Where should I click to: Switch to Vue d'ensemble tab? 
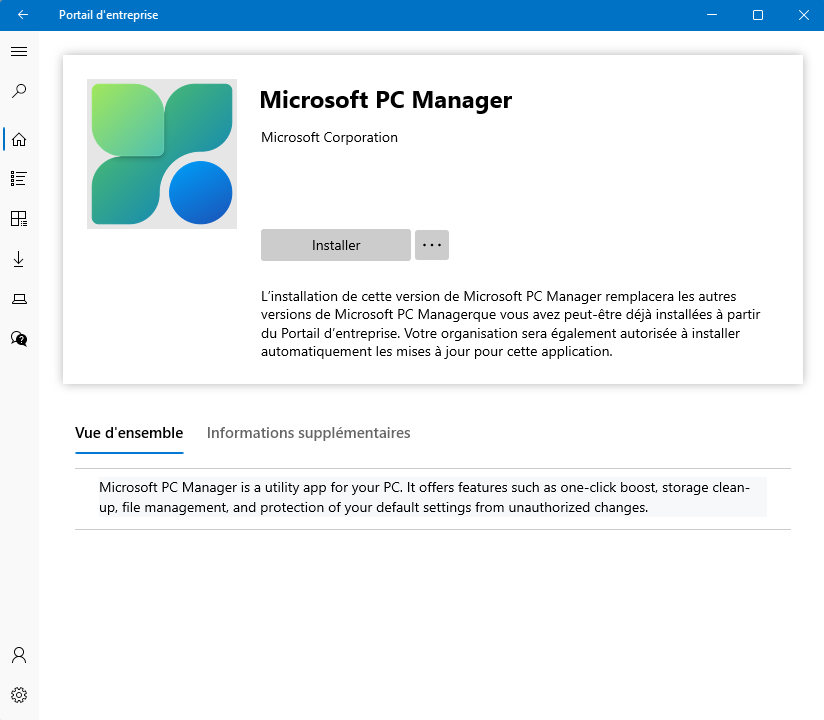tap(129, 433)
